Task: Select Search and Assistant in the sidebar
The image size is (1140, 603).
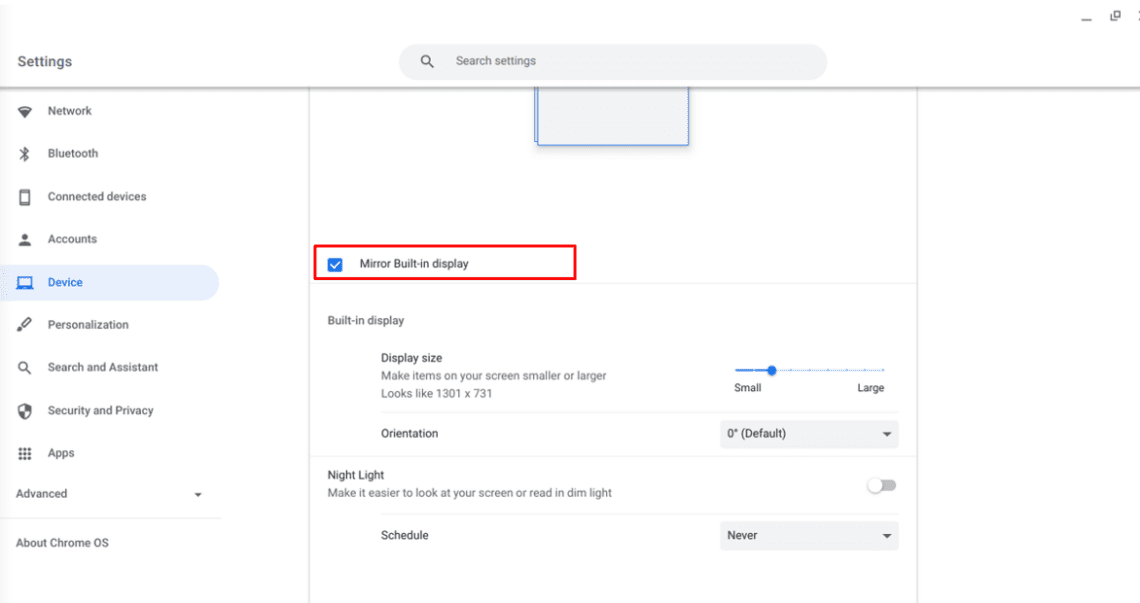Action: coord(102,367)
